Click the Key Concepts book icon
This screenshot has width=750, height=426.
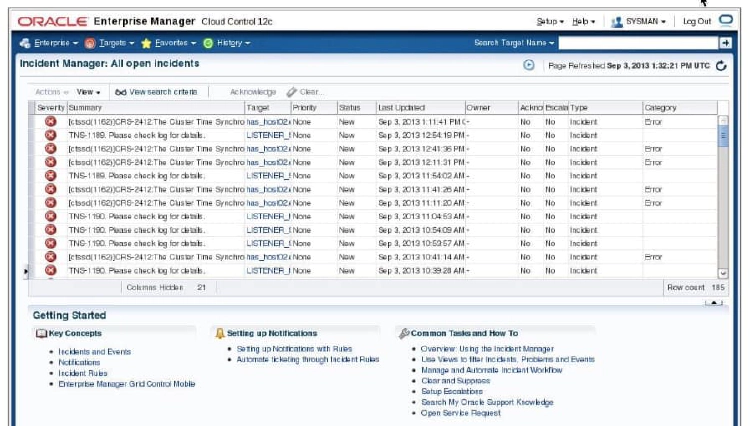point(41,333)
